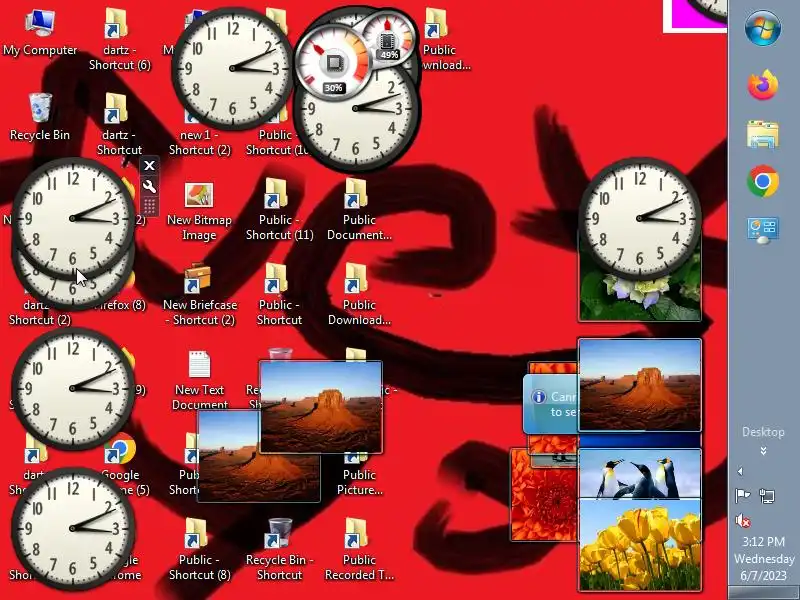Click the clock gadget above the hydrangea picture
Image resolution: width=800 pixels, height=600 pixels.
(x=640, y=218)
